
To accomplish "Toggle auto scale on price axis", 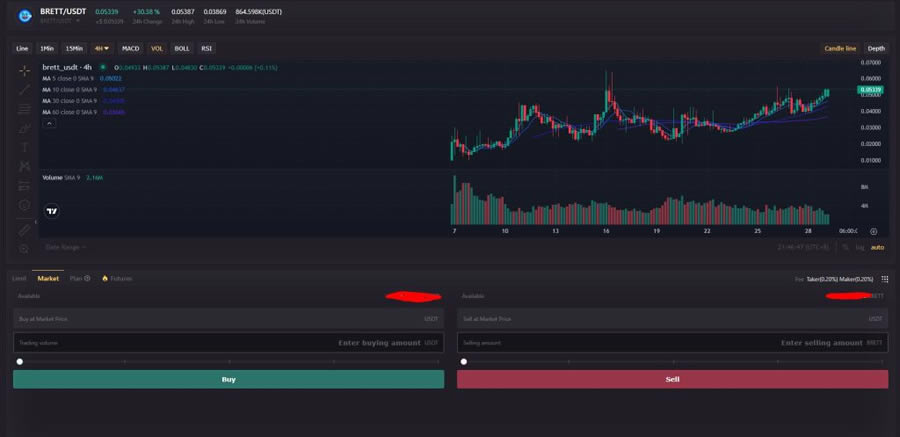I will click(877, 247).
